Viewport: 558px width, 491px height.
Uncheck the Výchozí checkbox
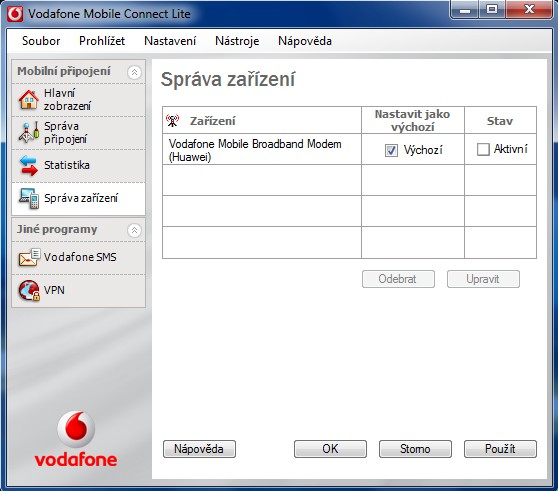(391, 150)
